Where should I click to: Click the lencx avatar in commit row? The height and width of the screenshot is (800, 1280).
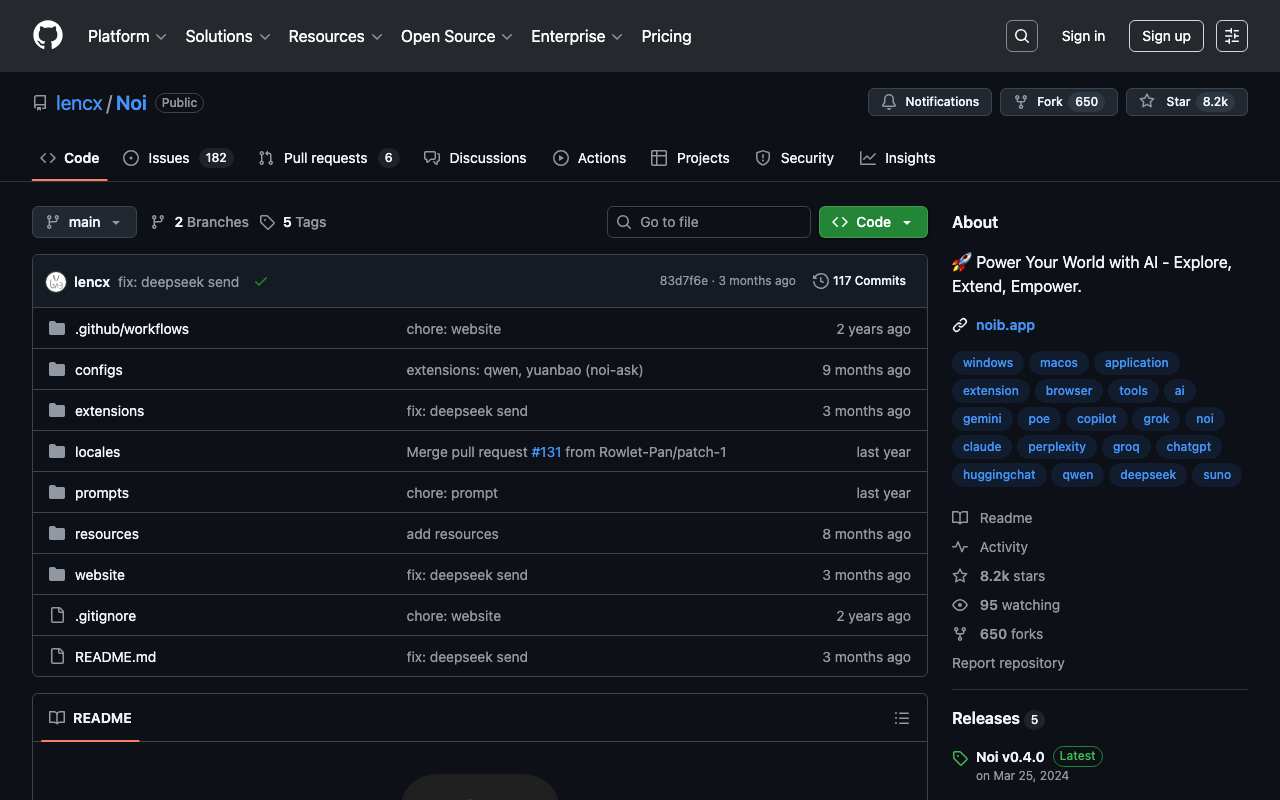click(56, 282)
